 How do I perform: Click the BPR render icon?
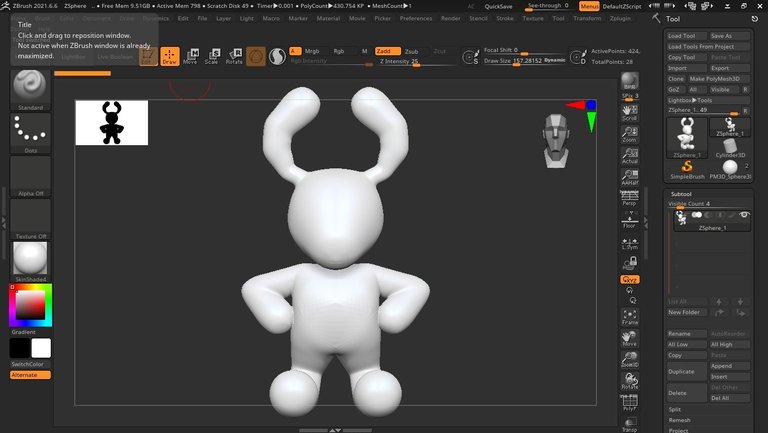(x=629, y=81)
